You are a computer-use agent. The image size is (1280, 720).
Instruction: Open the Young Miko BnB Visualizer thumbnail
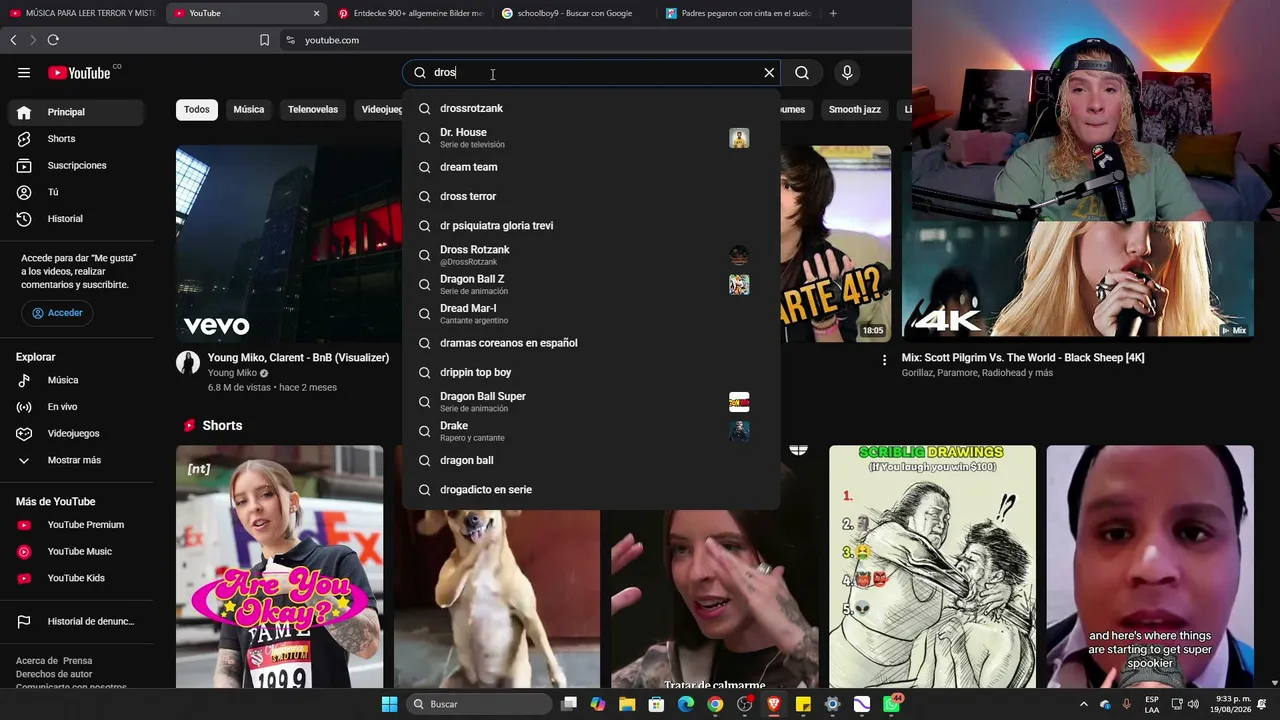pyautogui.click(x=288, y=244)
